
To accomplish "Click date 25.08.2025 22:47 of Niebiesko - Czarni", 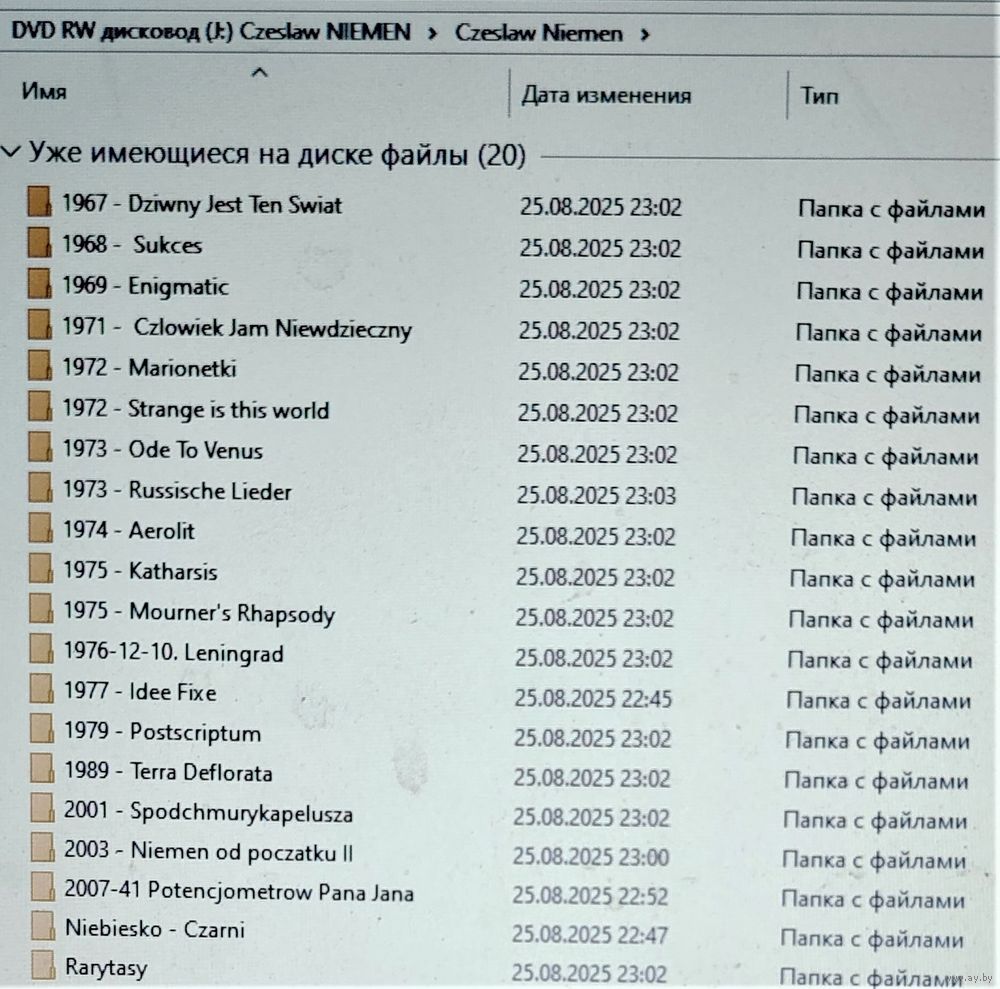I will tap(590, 935).
